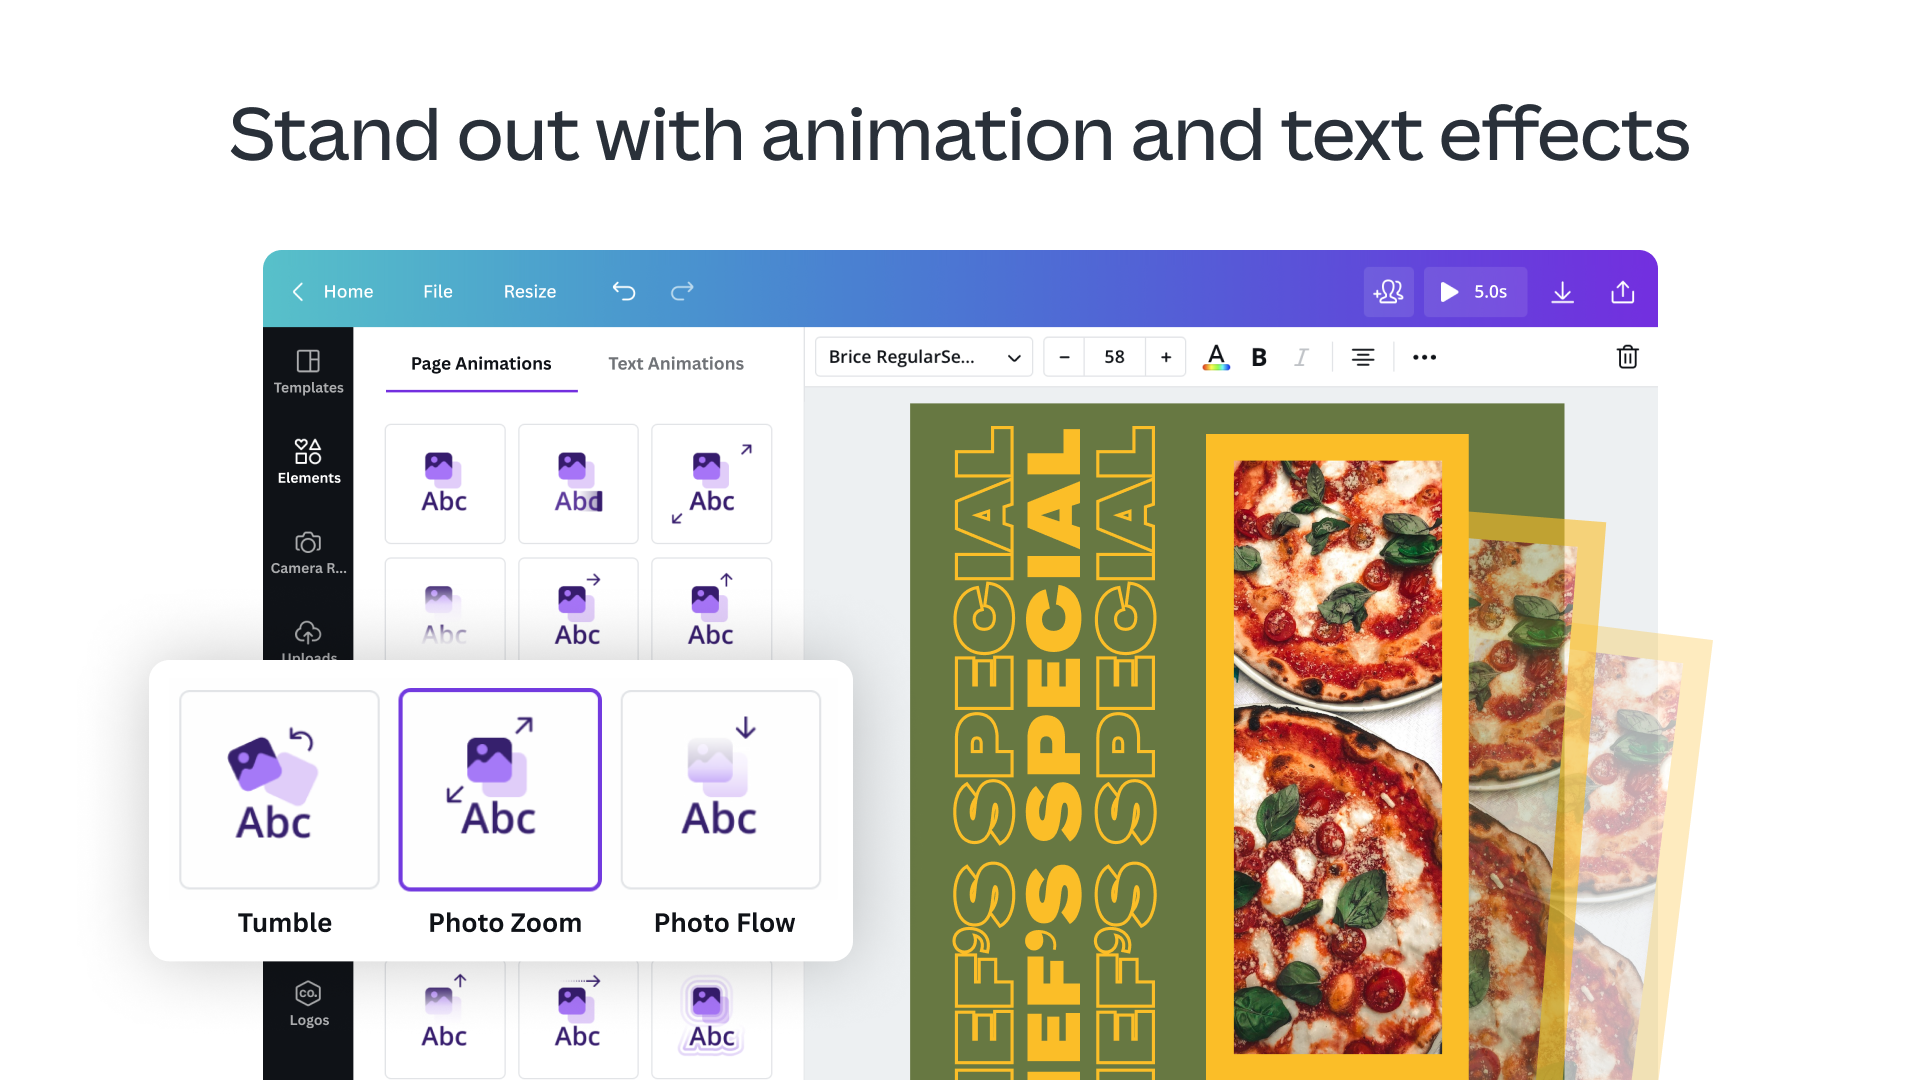Open Uploads in sidebar
The height and width of the screenshot is (1080, 1920).
(x=308, y=640)
